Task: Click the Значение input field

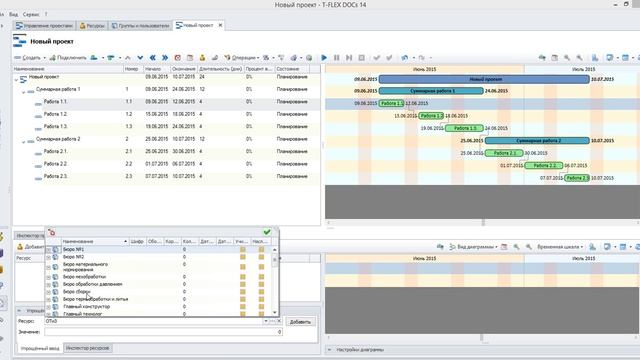Action: coord(163,332)
